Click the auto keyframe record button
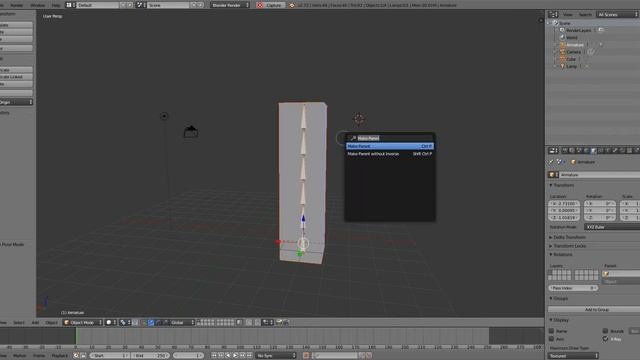 (306, 356)
